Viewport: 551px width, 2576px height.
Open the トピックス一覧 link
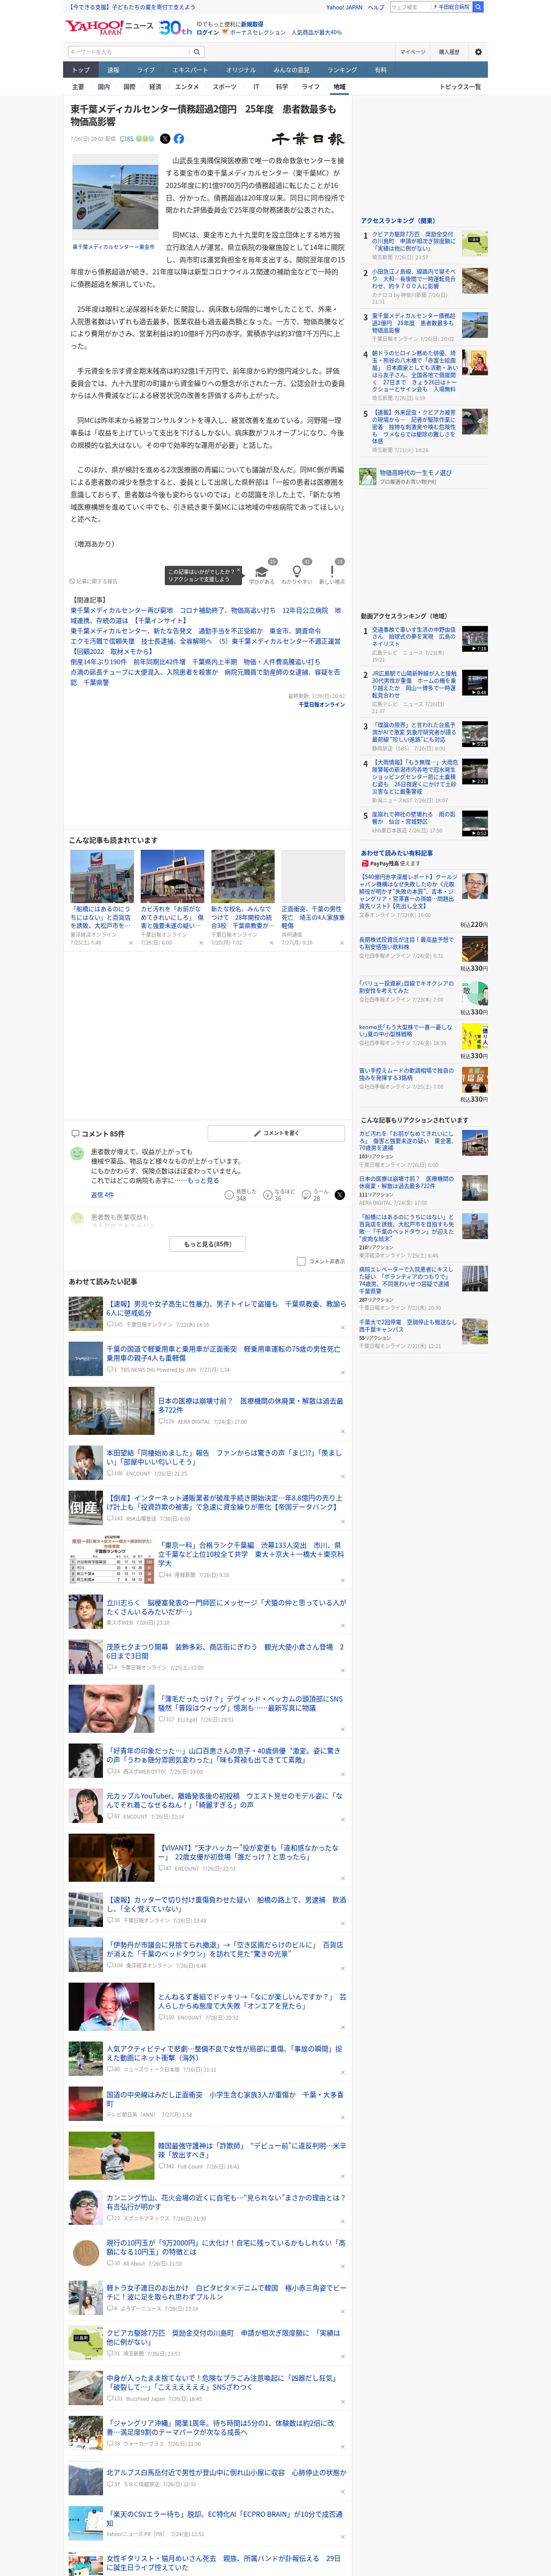pyautogui.click(x=460, y=87)
